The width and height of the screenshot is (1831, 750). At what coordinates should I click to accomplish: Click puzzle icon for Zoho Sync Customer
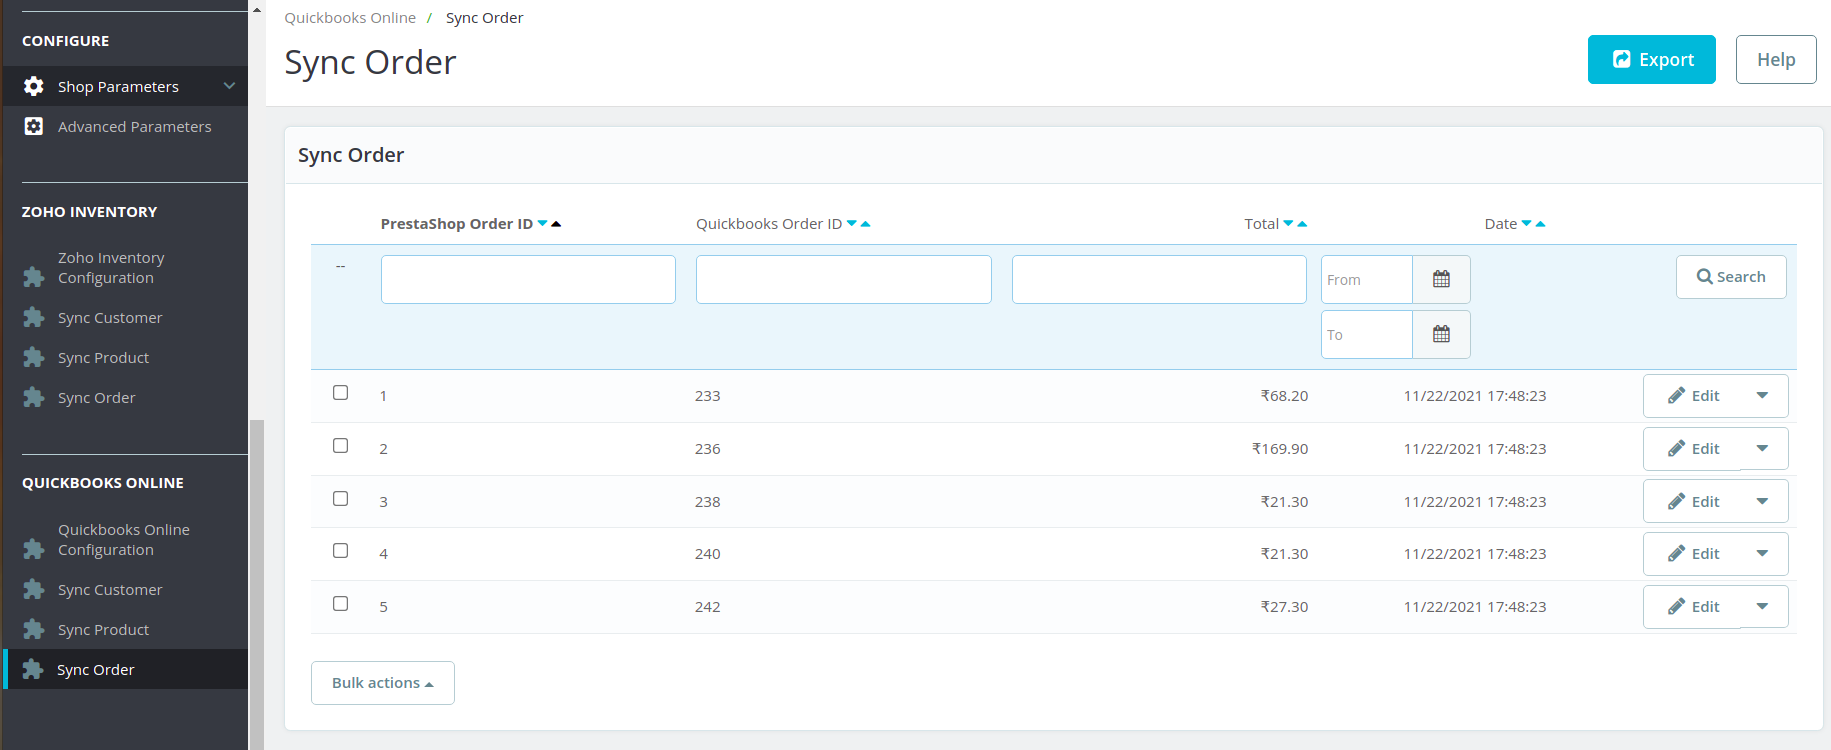pyautogui.click(x=33, y=318)
